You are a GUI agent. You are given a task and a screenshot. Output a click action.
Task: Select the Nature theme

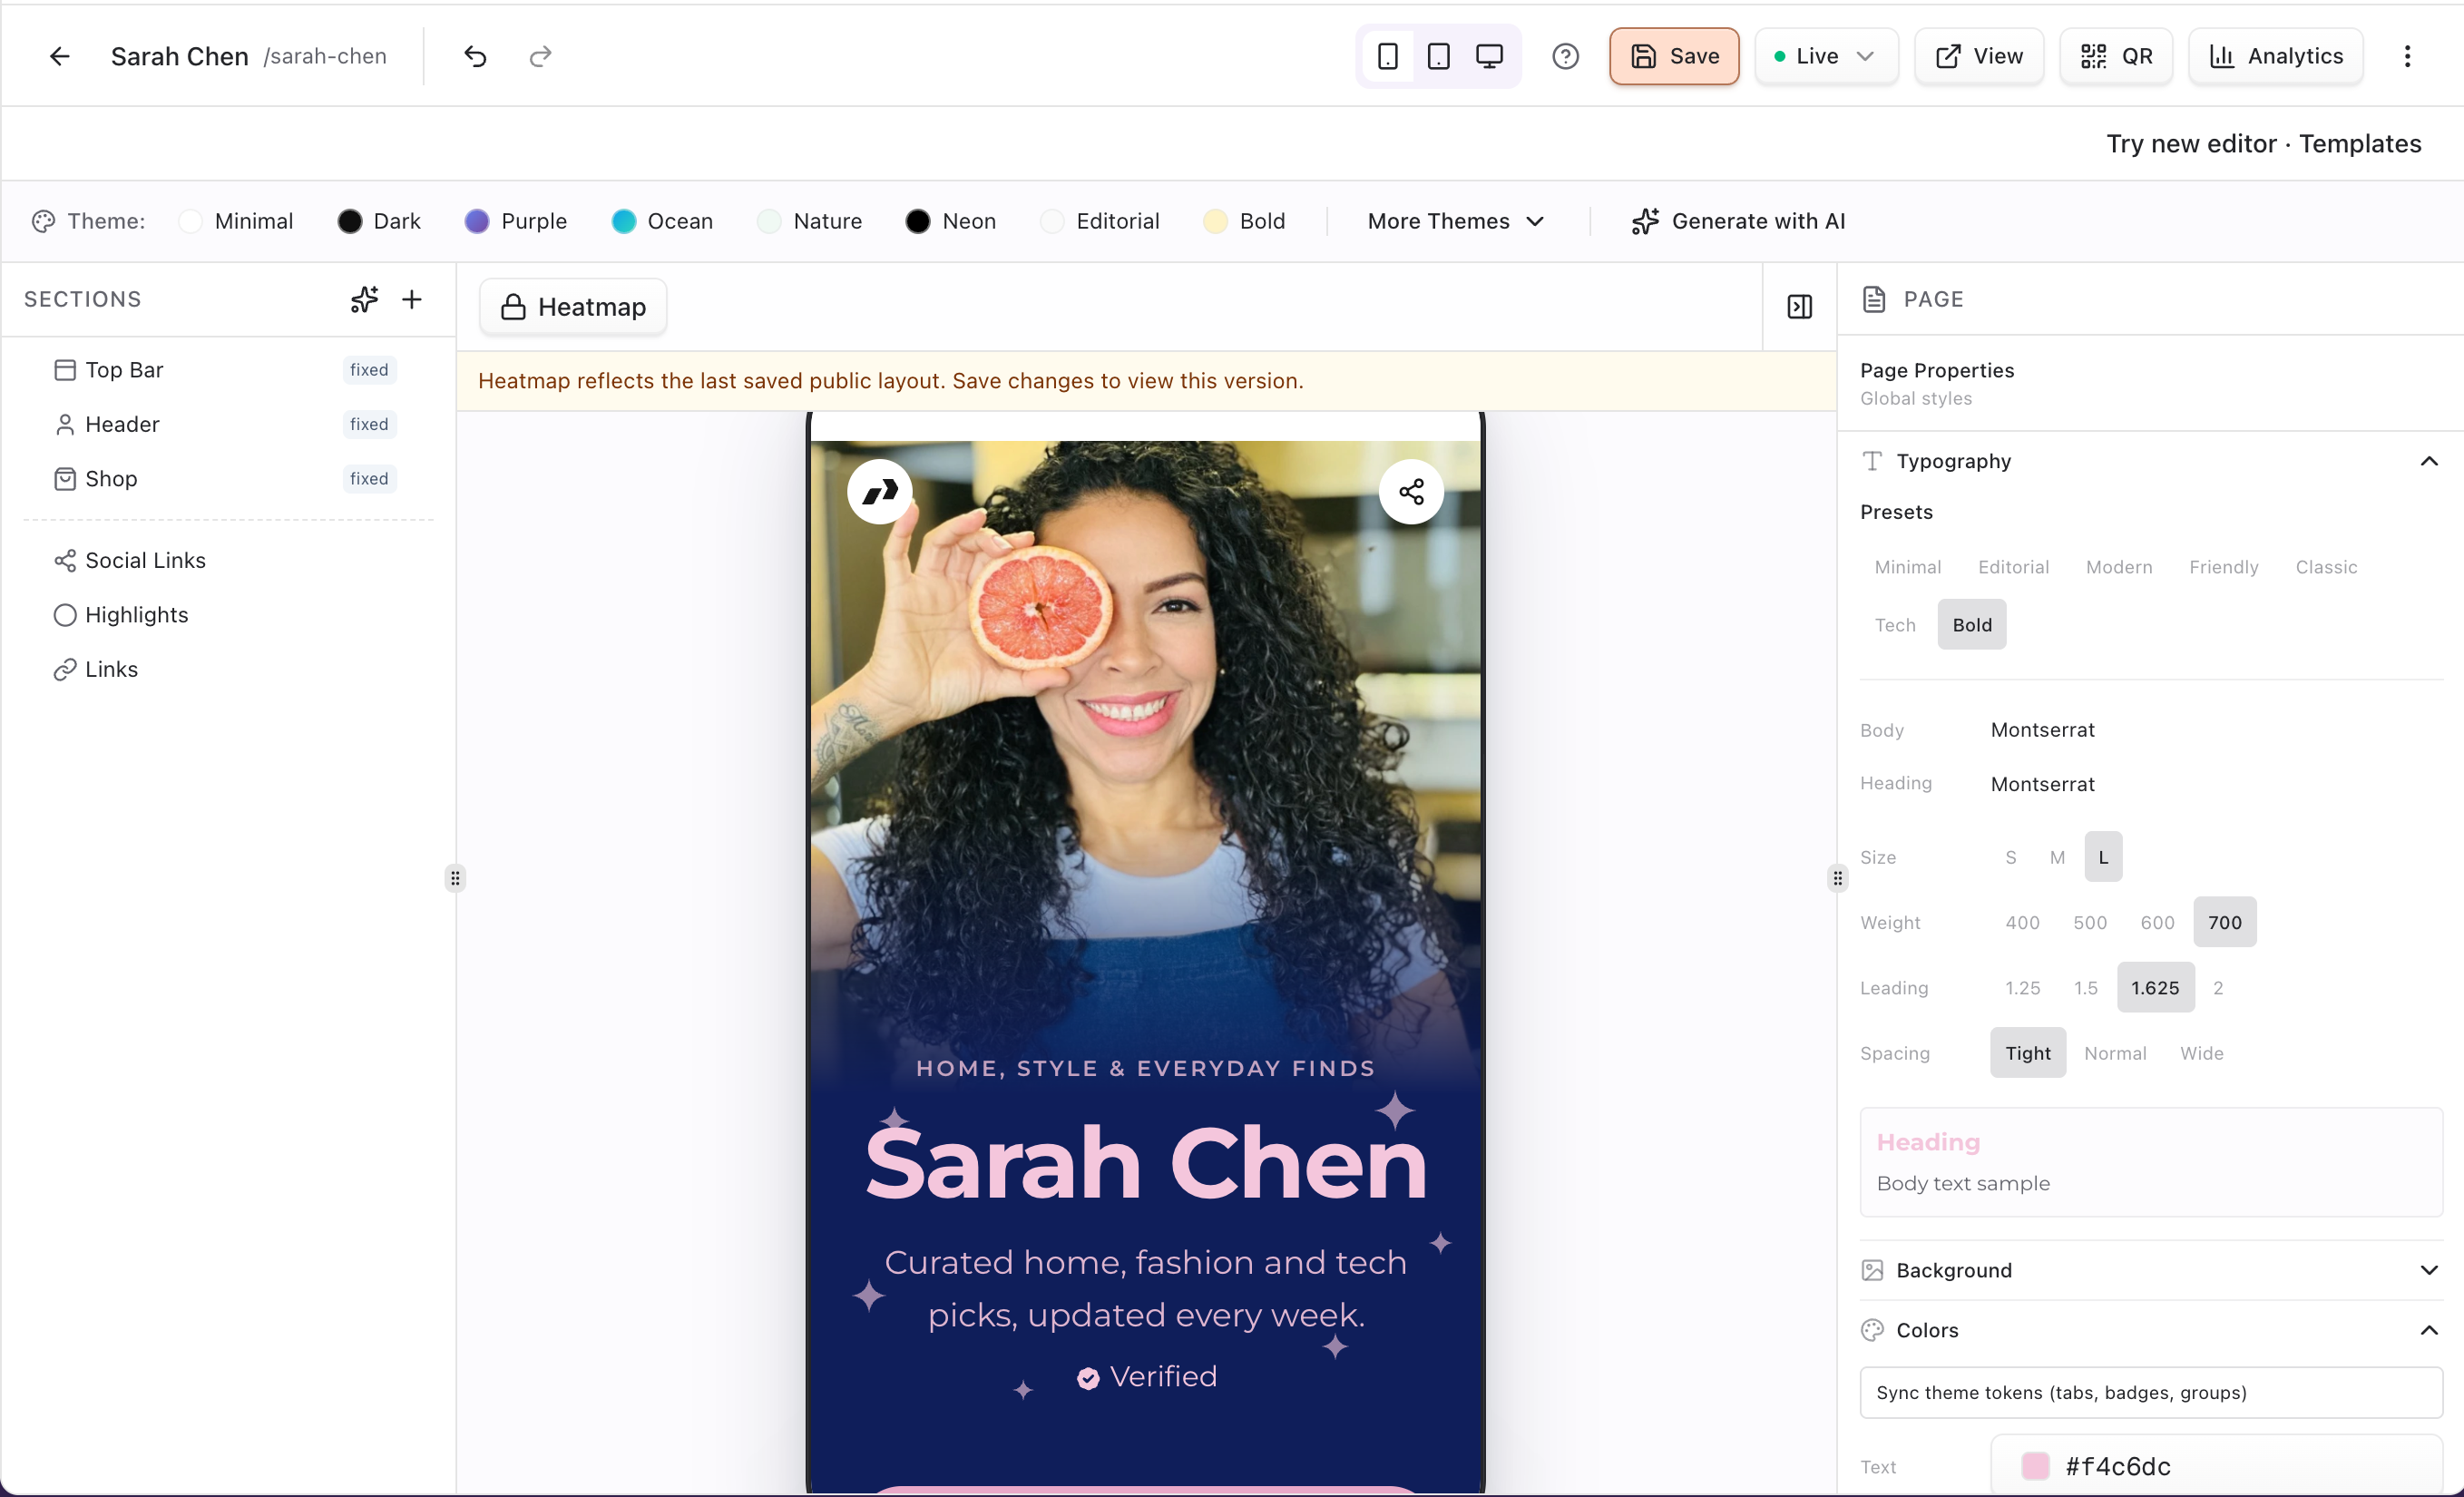click(x=809, y=221)
